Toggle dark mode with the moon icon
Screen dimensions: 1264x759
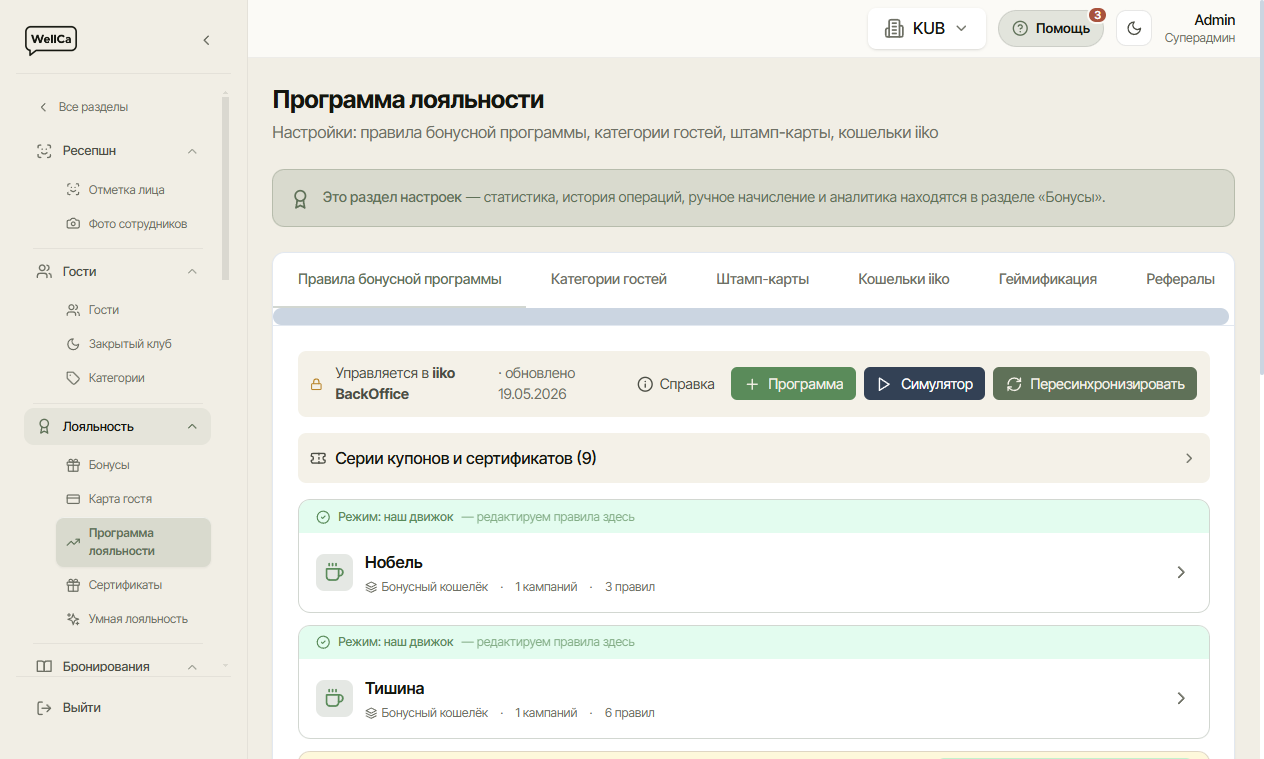pos(1134,28)
